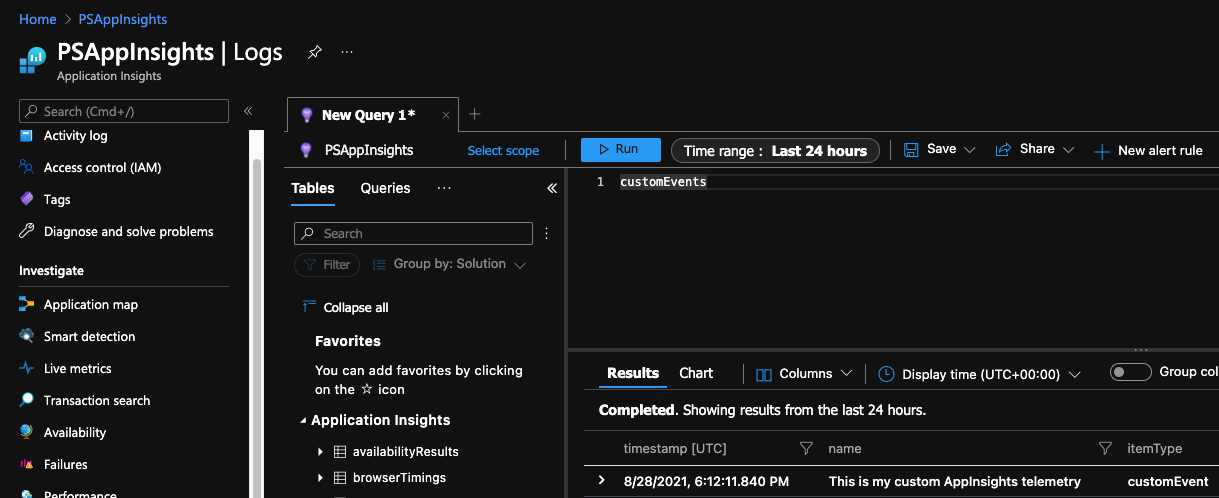
Task: Run the query
Action: click(621, 150)
